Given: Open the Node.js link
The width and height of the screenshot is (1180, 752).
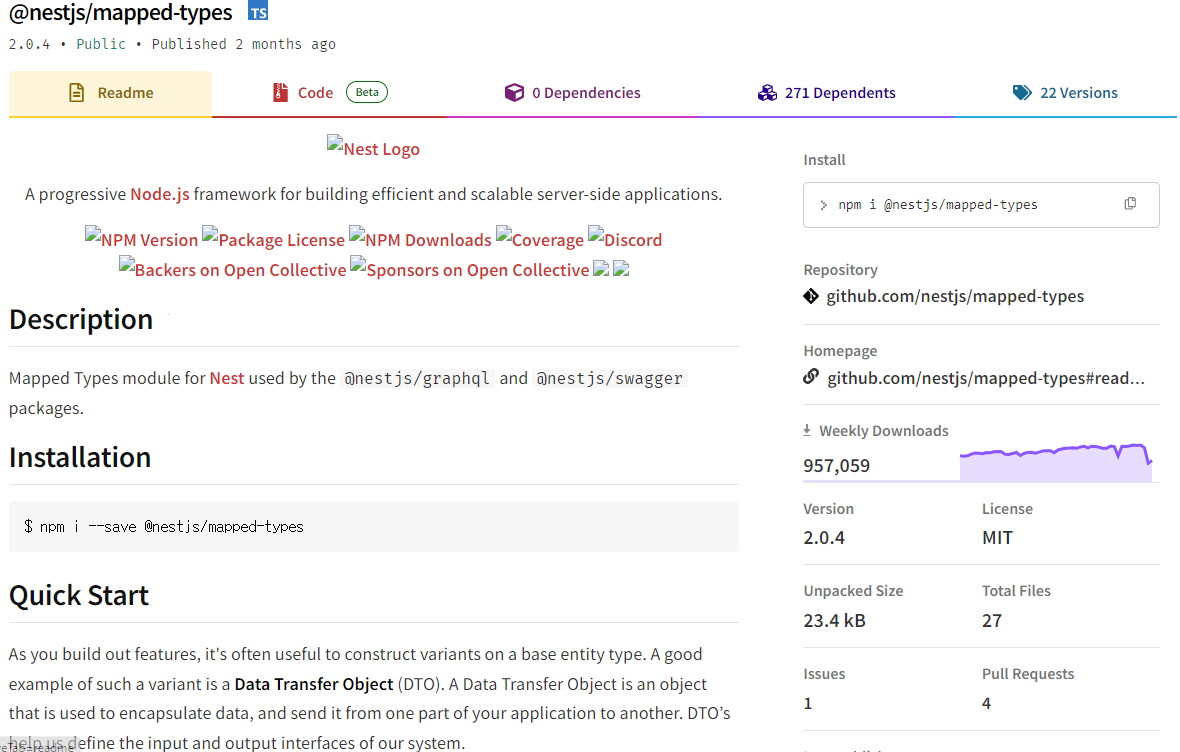Looking at the screenshot, I should pyautogui.click(x=160, y=194).
